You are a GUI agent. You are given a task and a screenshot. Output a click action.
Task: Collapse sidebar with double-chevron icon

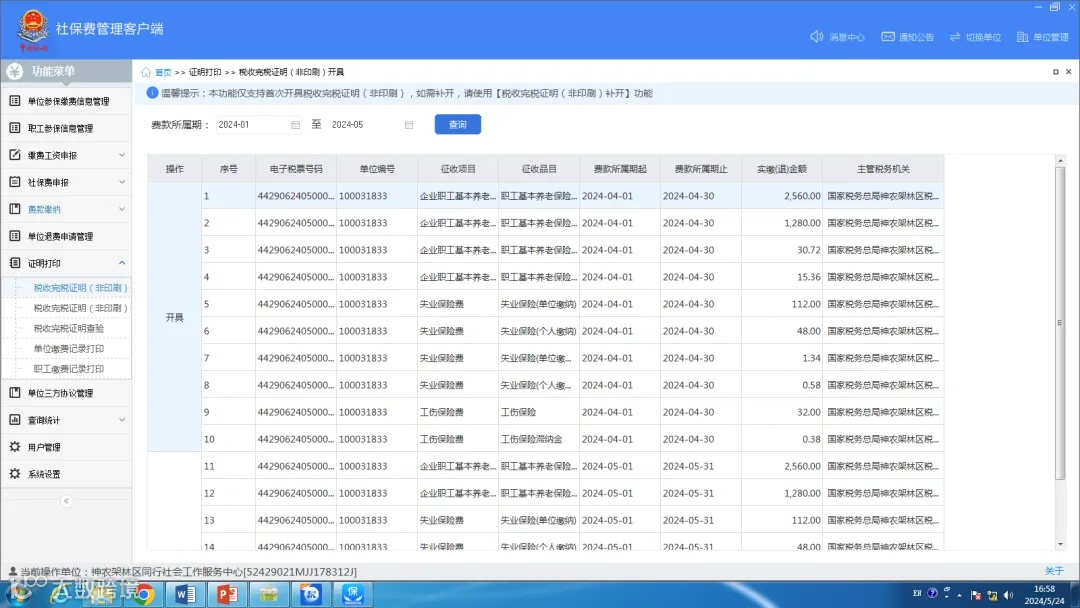[66, 501]
